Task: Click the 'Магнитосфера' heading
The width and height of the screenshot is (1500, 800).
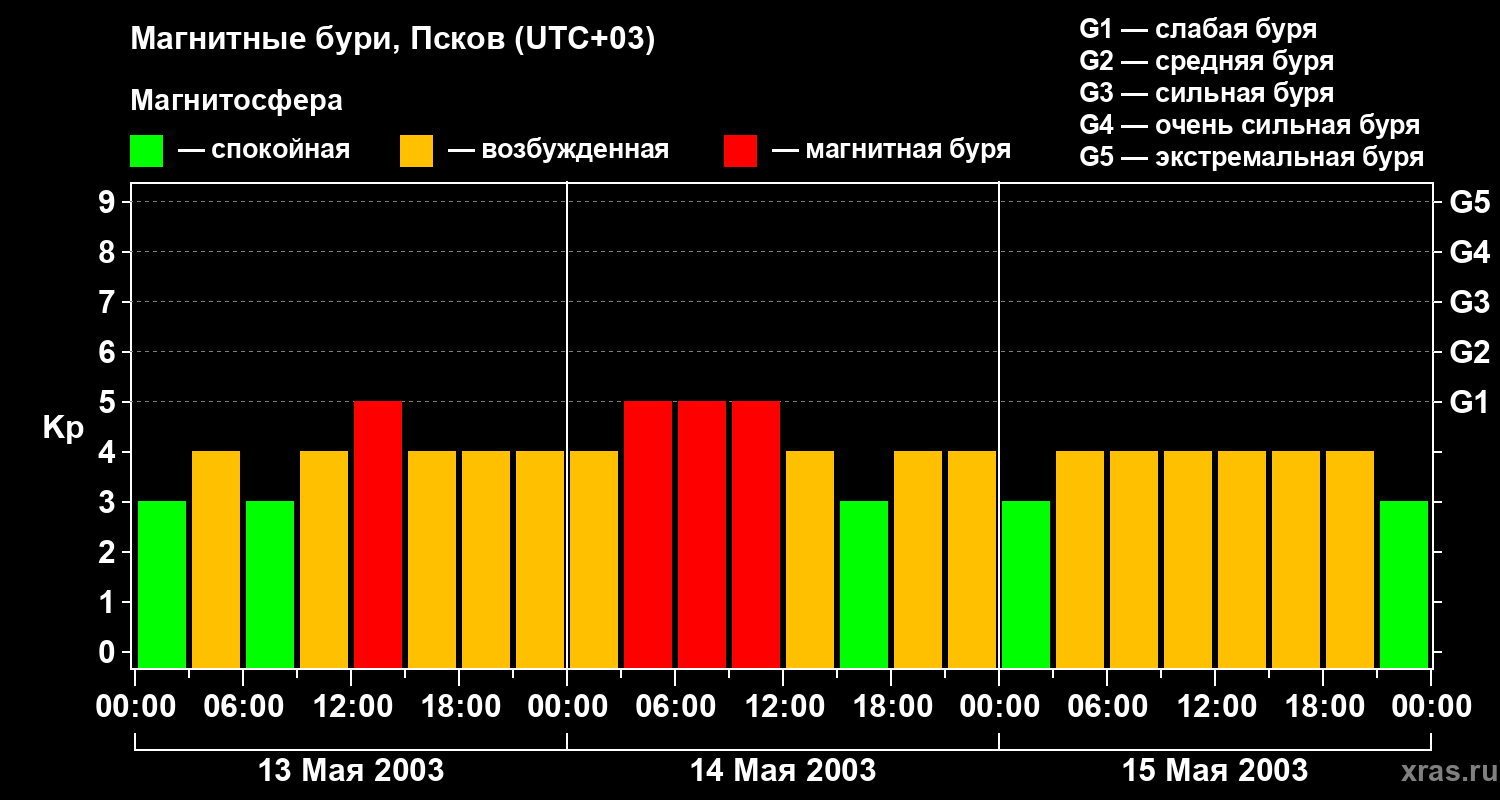Action: [x=236, y=101]
